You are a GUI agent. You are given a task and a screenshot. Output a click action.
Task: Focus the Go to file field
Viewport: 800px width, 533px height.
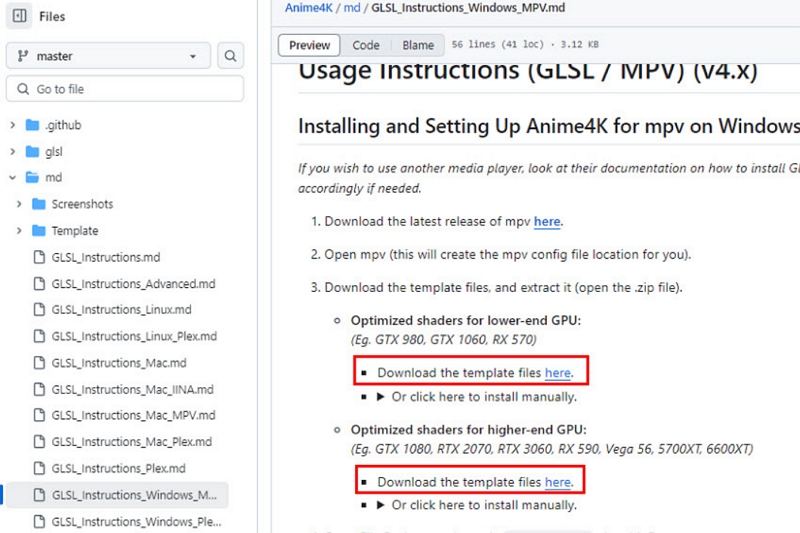pos(125,89)
